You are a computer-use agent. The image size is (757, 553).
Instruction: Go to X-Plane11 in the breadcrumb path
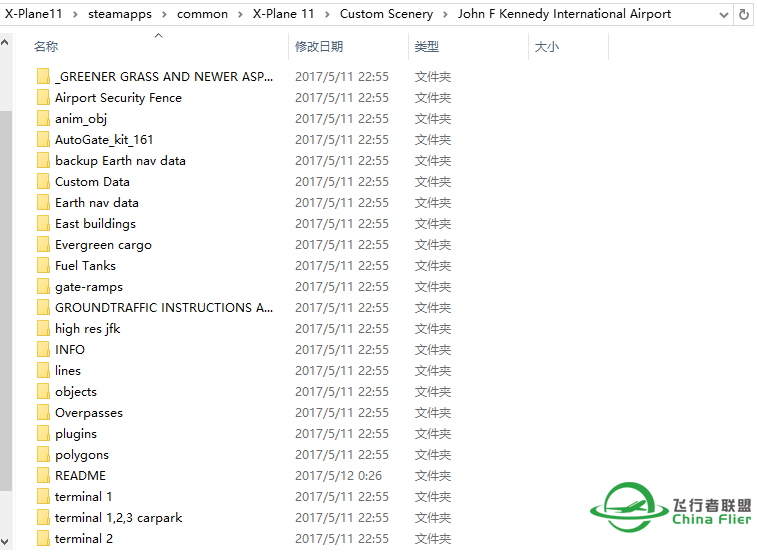point(33,14)
